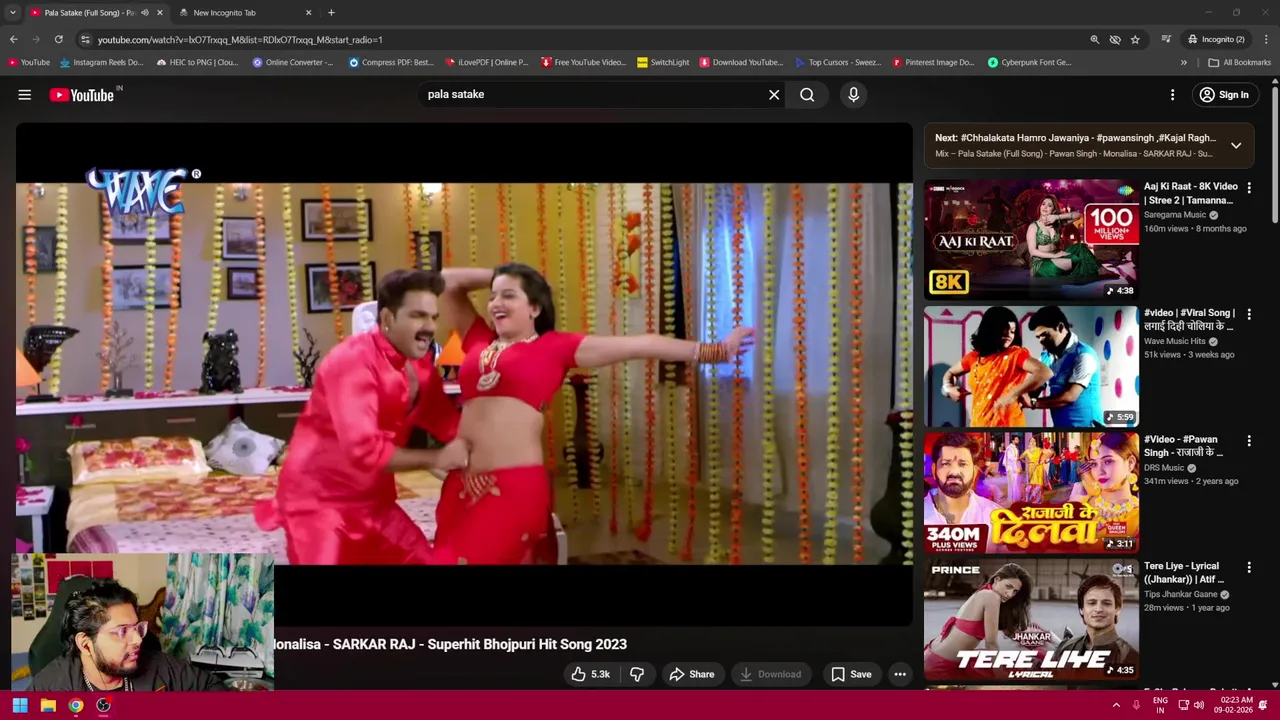Open Tere Liye Lyrical video thumbnail
Viewport: 1280px width, 720px height.
[1031, 619]
